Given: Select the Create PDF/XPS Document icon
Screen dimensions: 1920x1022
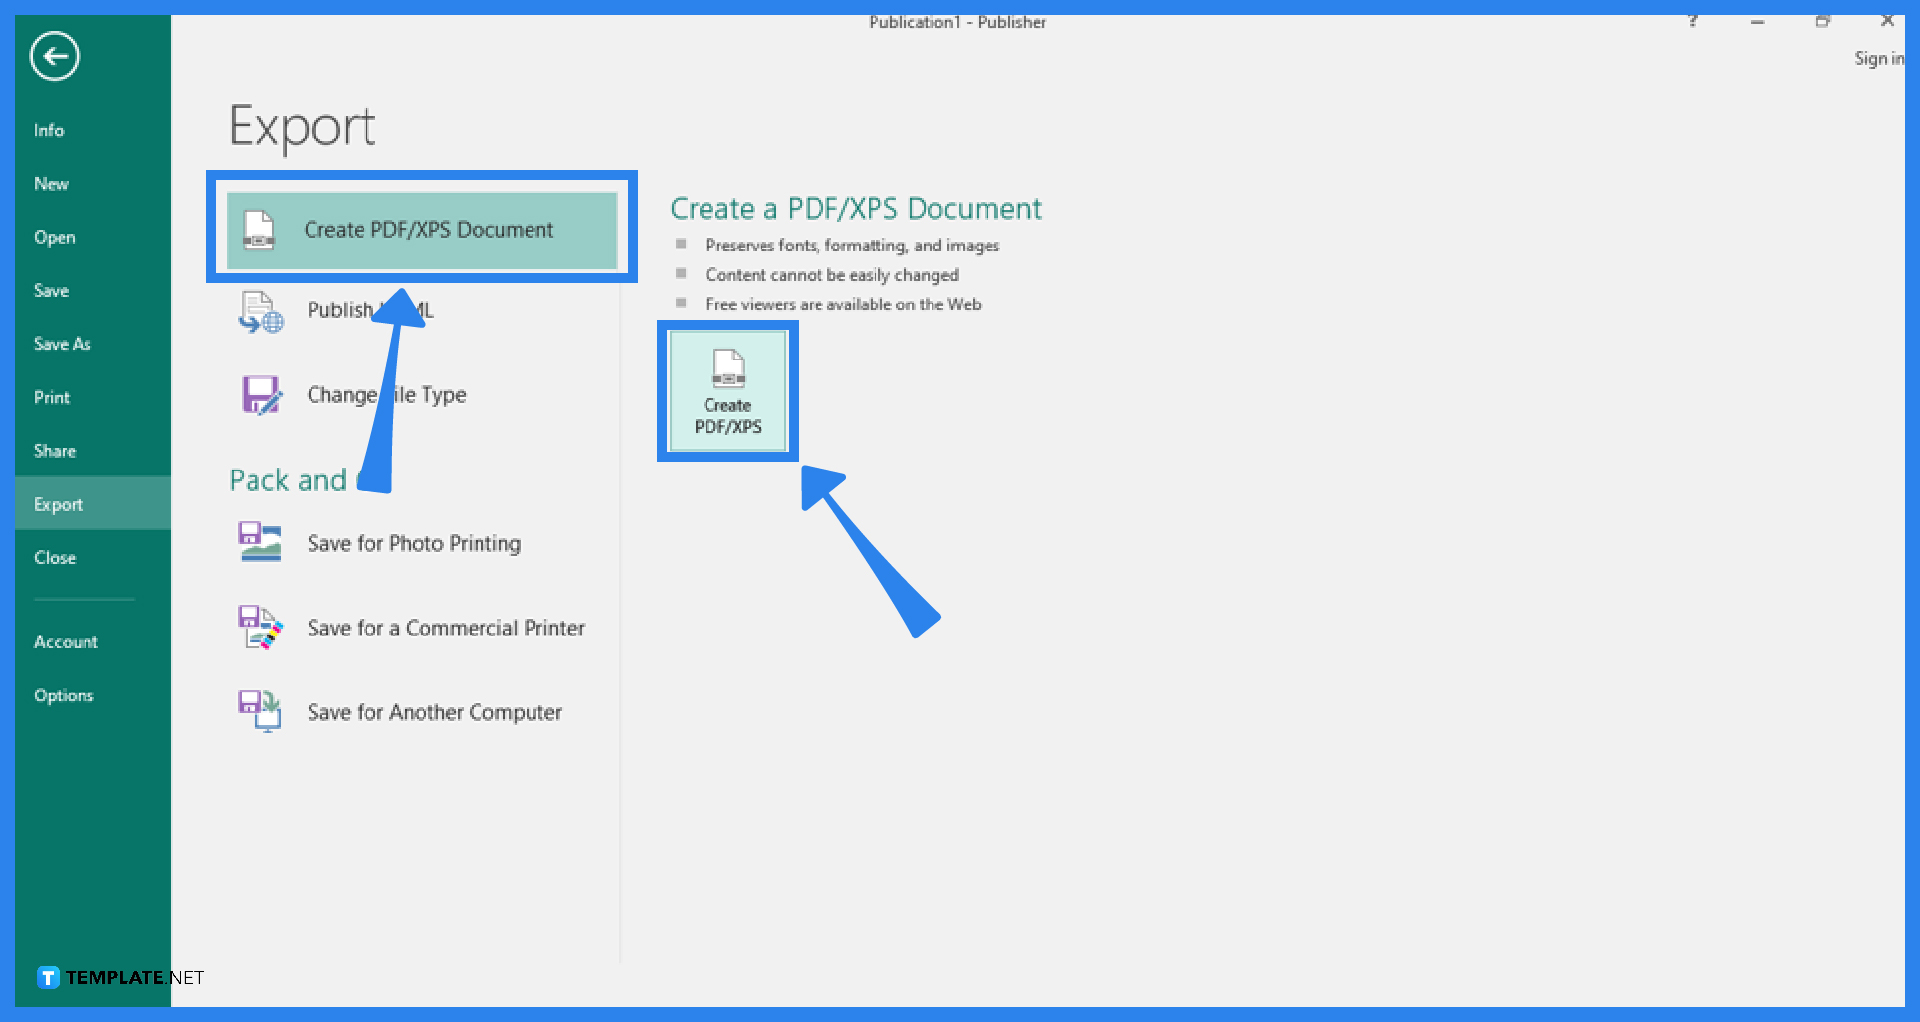Looking at the screenshot, I should [259, 229].
